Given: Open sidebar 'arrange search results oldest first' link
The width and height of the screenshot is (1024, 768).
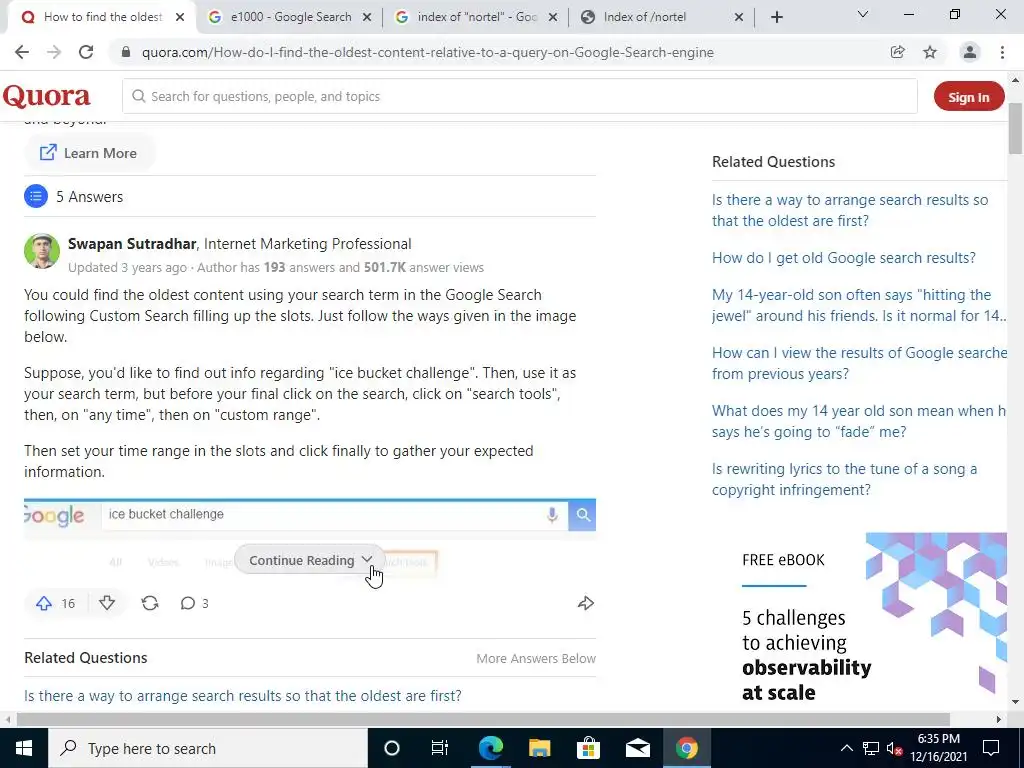Looking at the screenshot, I should point(850,210).
